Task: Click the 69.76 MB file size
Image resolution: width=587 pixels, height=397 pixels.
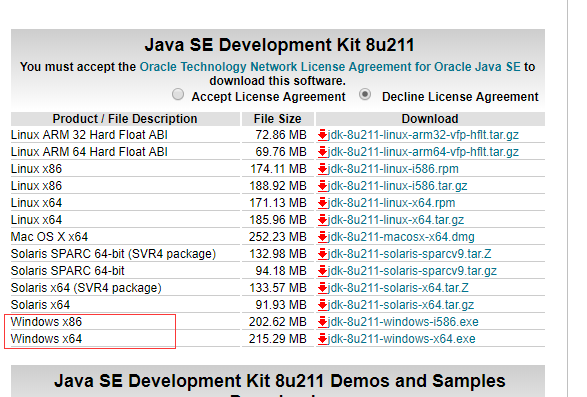Action: (281, 152)
